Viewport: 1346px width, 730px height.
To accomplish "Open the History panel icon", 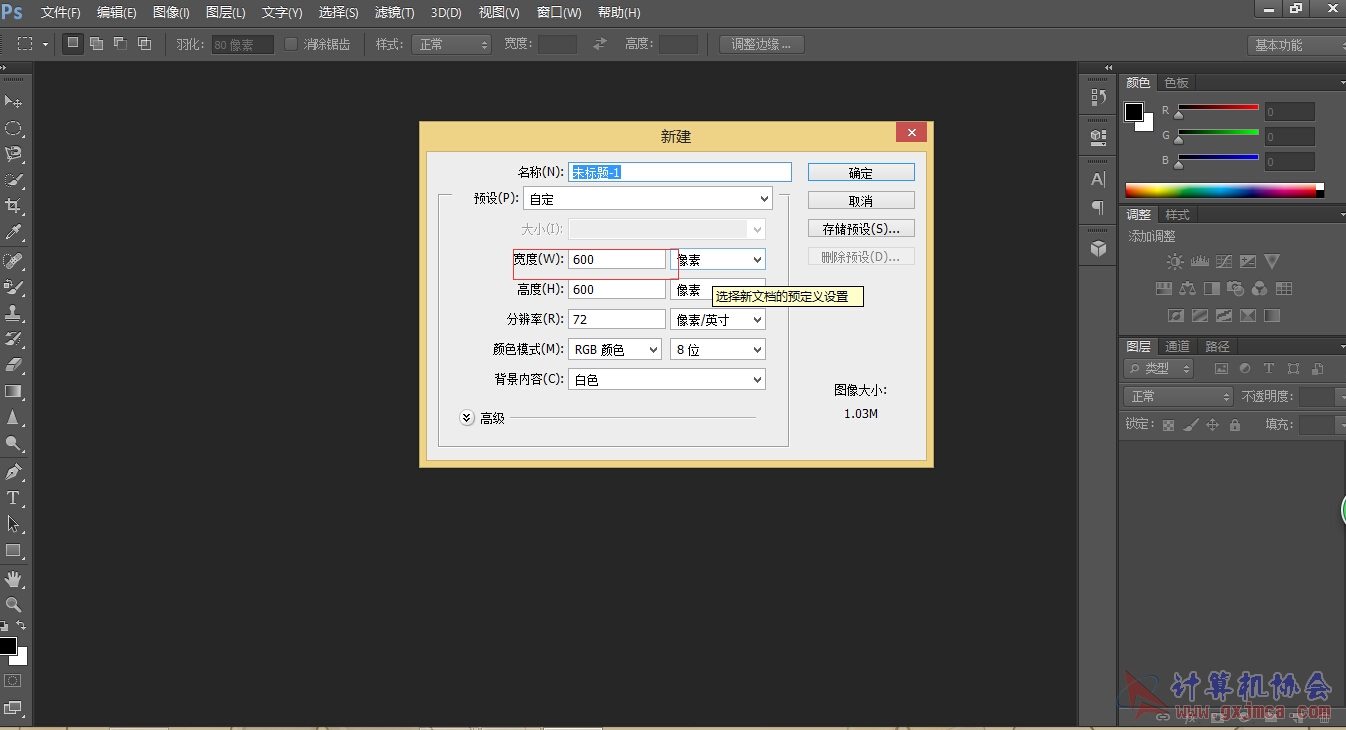I will click(1098, 97).
